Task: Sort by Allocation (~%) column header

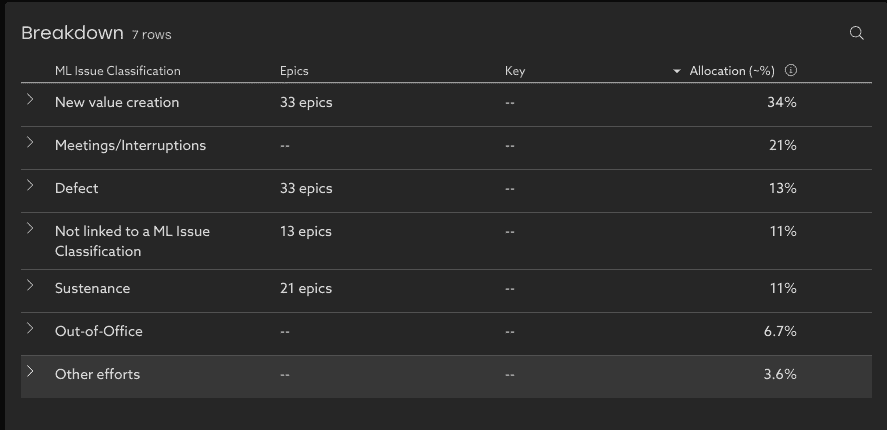Action: tap(732, 71)
